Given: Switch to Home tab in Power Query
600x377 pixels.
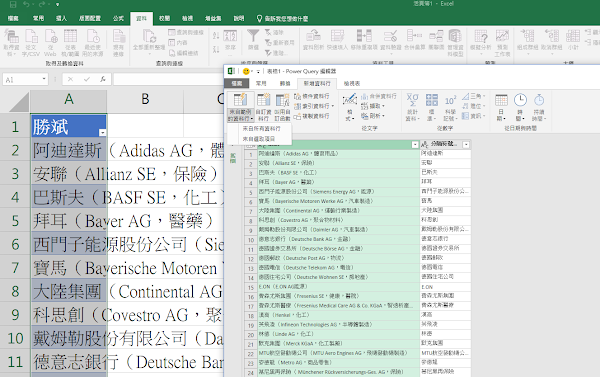Looking at the screenshot, I should [x=261, y=83].
